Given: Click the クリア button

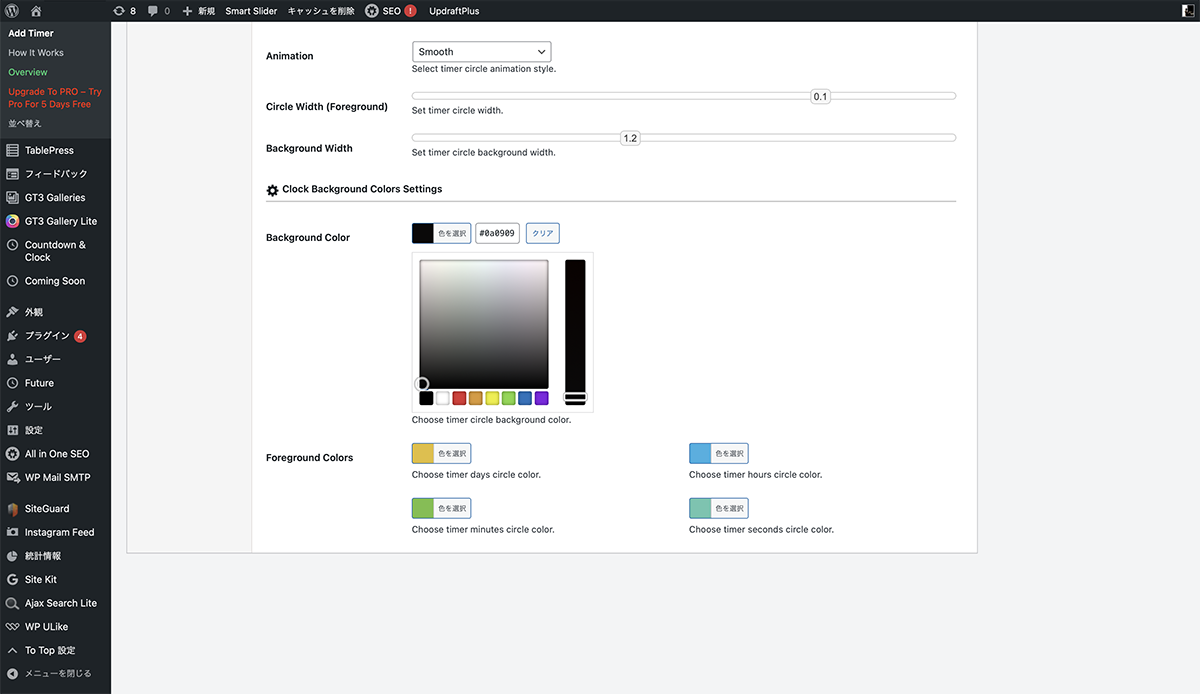Looking at the screenshot, I should [x=542, y=233].
